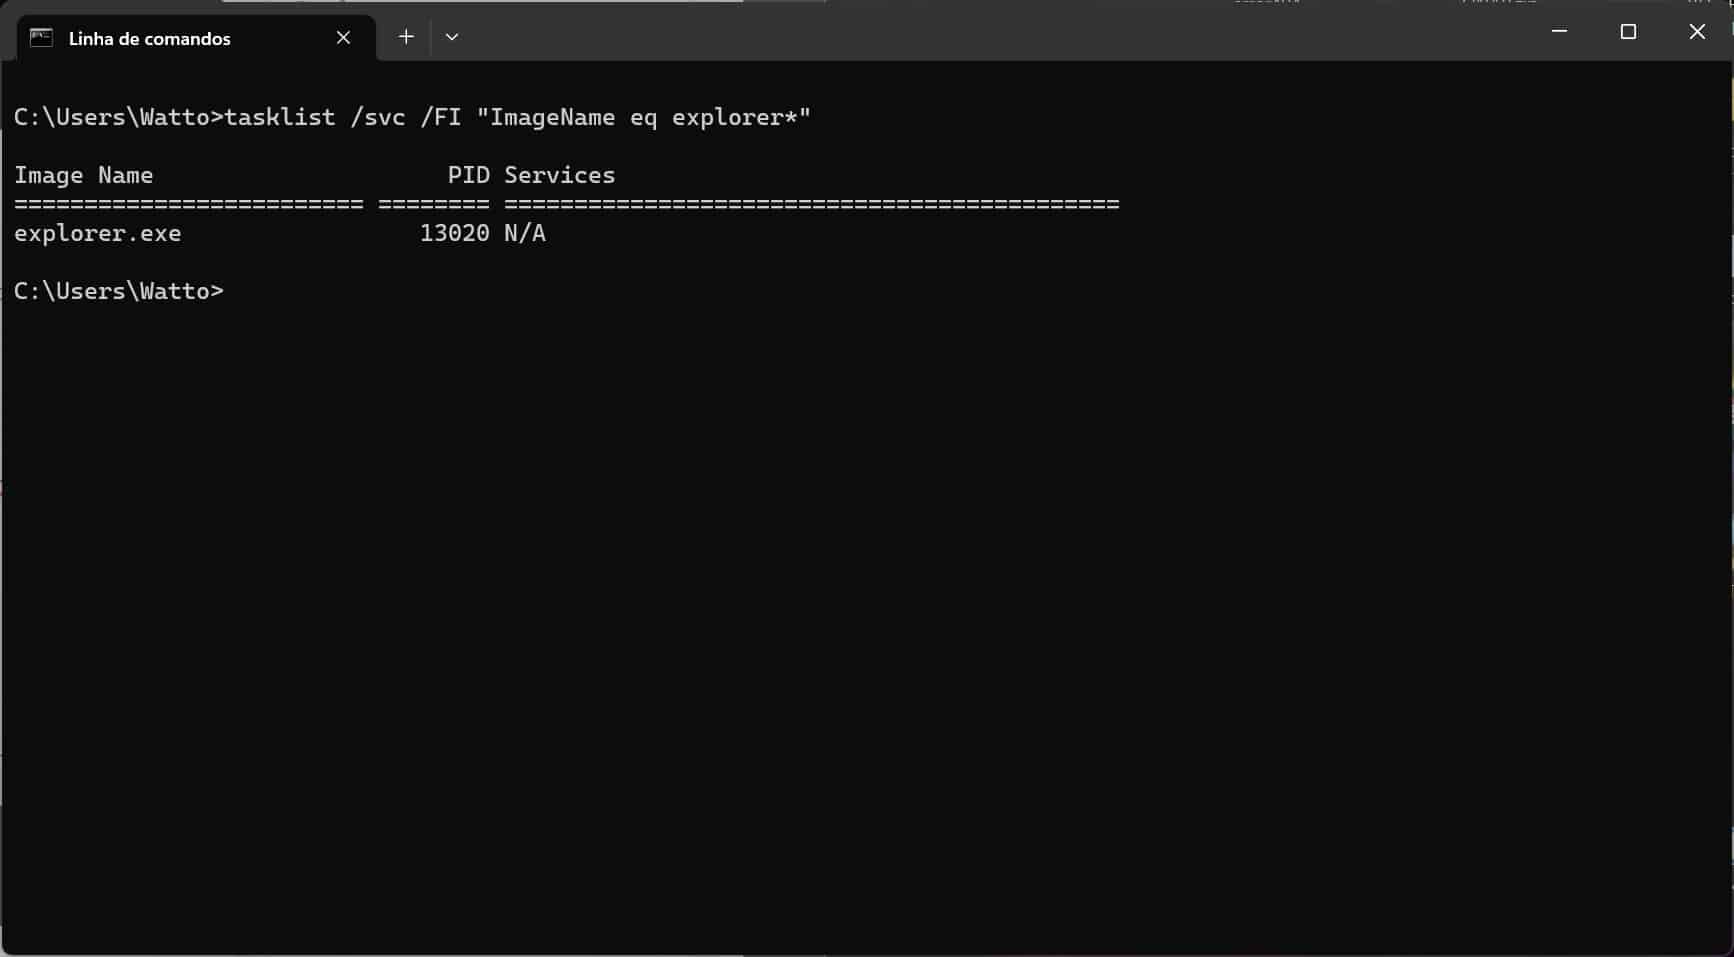Click the N/A services value
Image resolution: width=1734 pixels, height=957 pixels.
[x=525, y=233]
